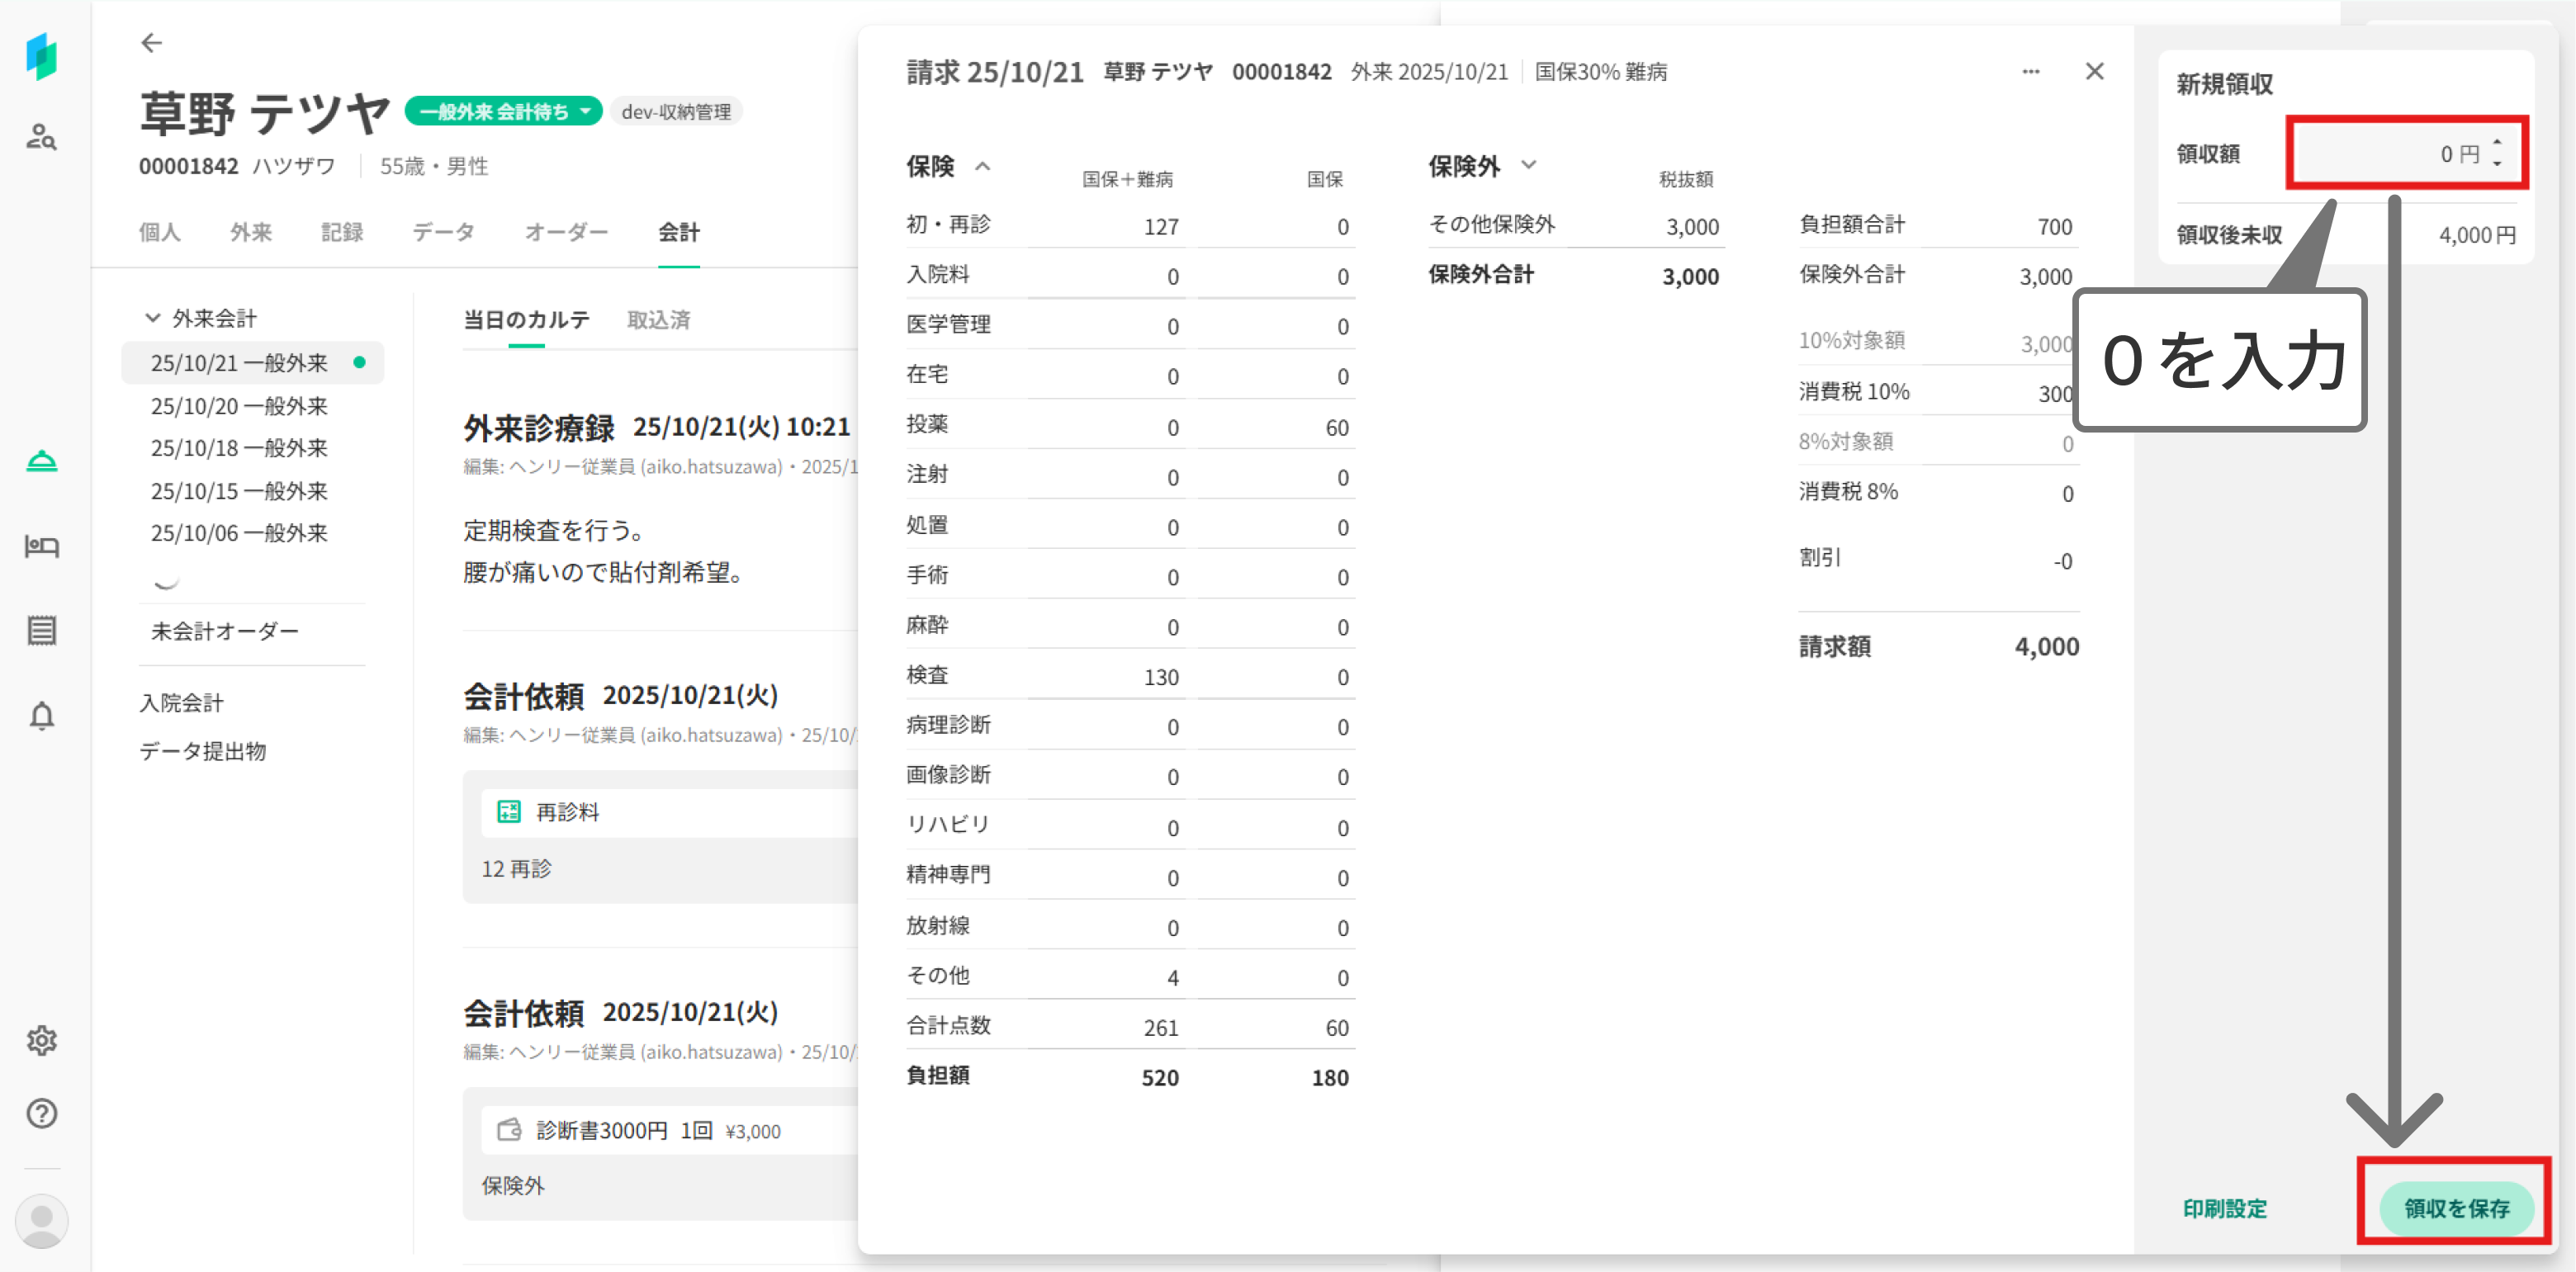This screenshot has width=2576, height=1272.
Task: Open 印刷設定 link
Action: click(x=2224, y=1208)
